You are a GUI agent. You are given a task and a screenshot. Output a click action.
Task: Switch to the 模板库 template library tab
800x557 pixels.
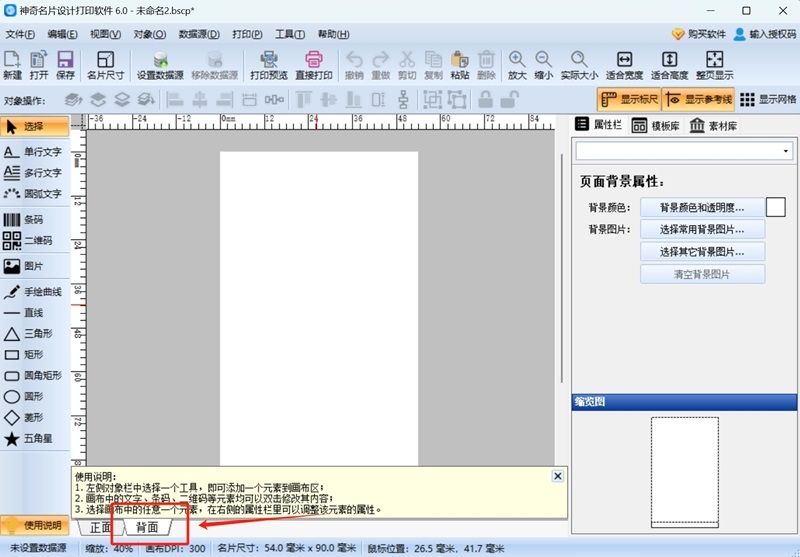click(655, 125)
